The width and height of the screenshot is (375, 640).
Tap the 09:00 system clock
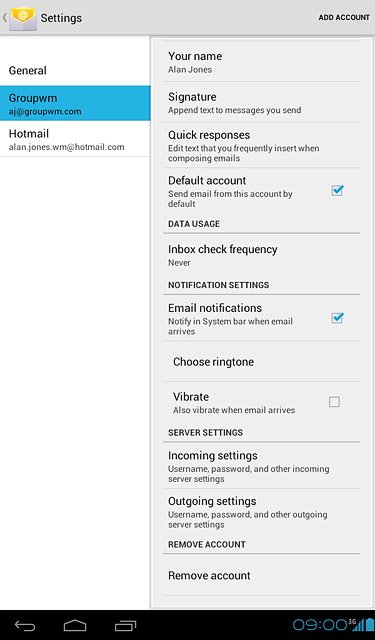pyautogui.click(x=320, y=624)
